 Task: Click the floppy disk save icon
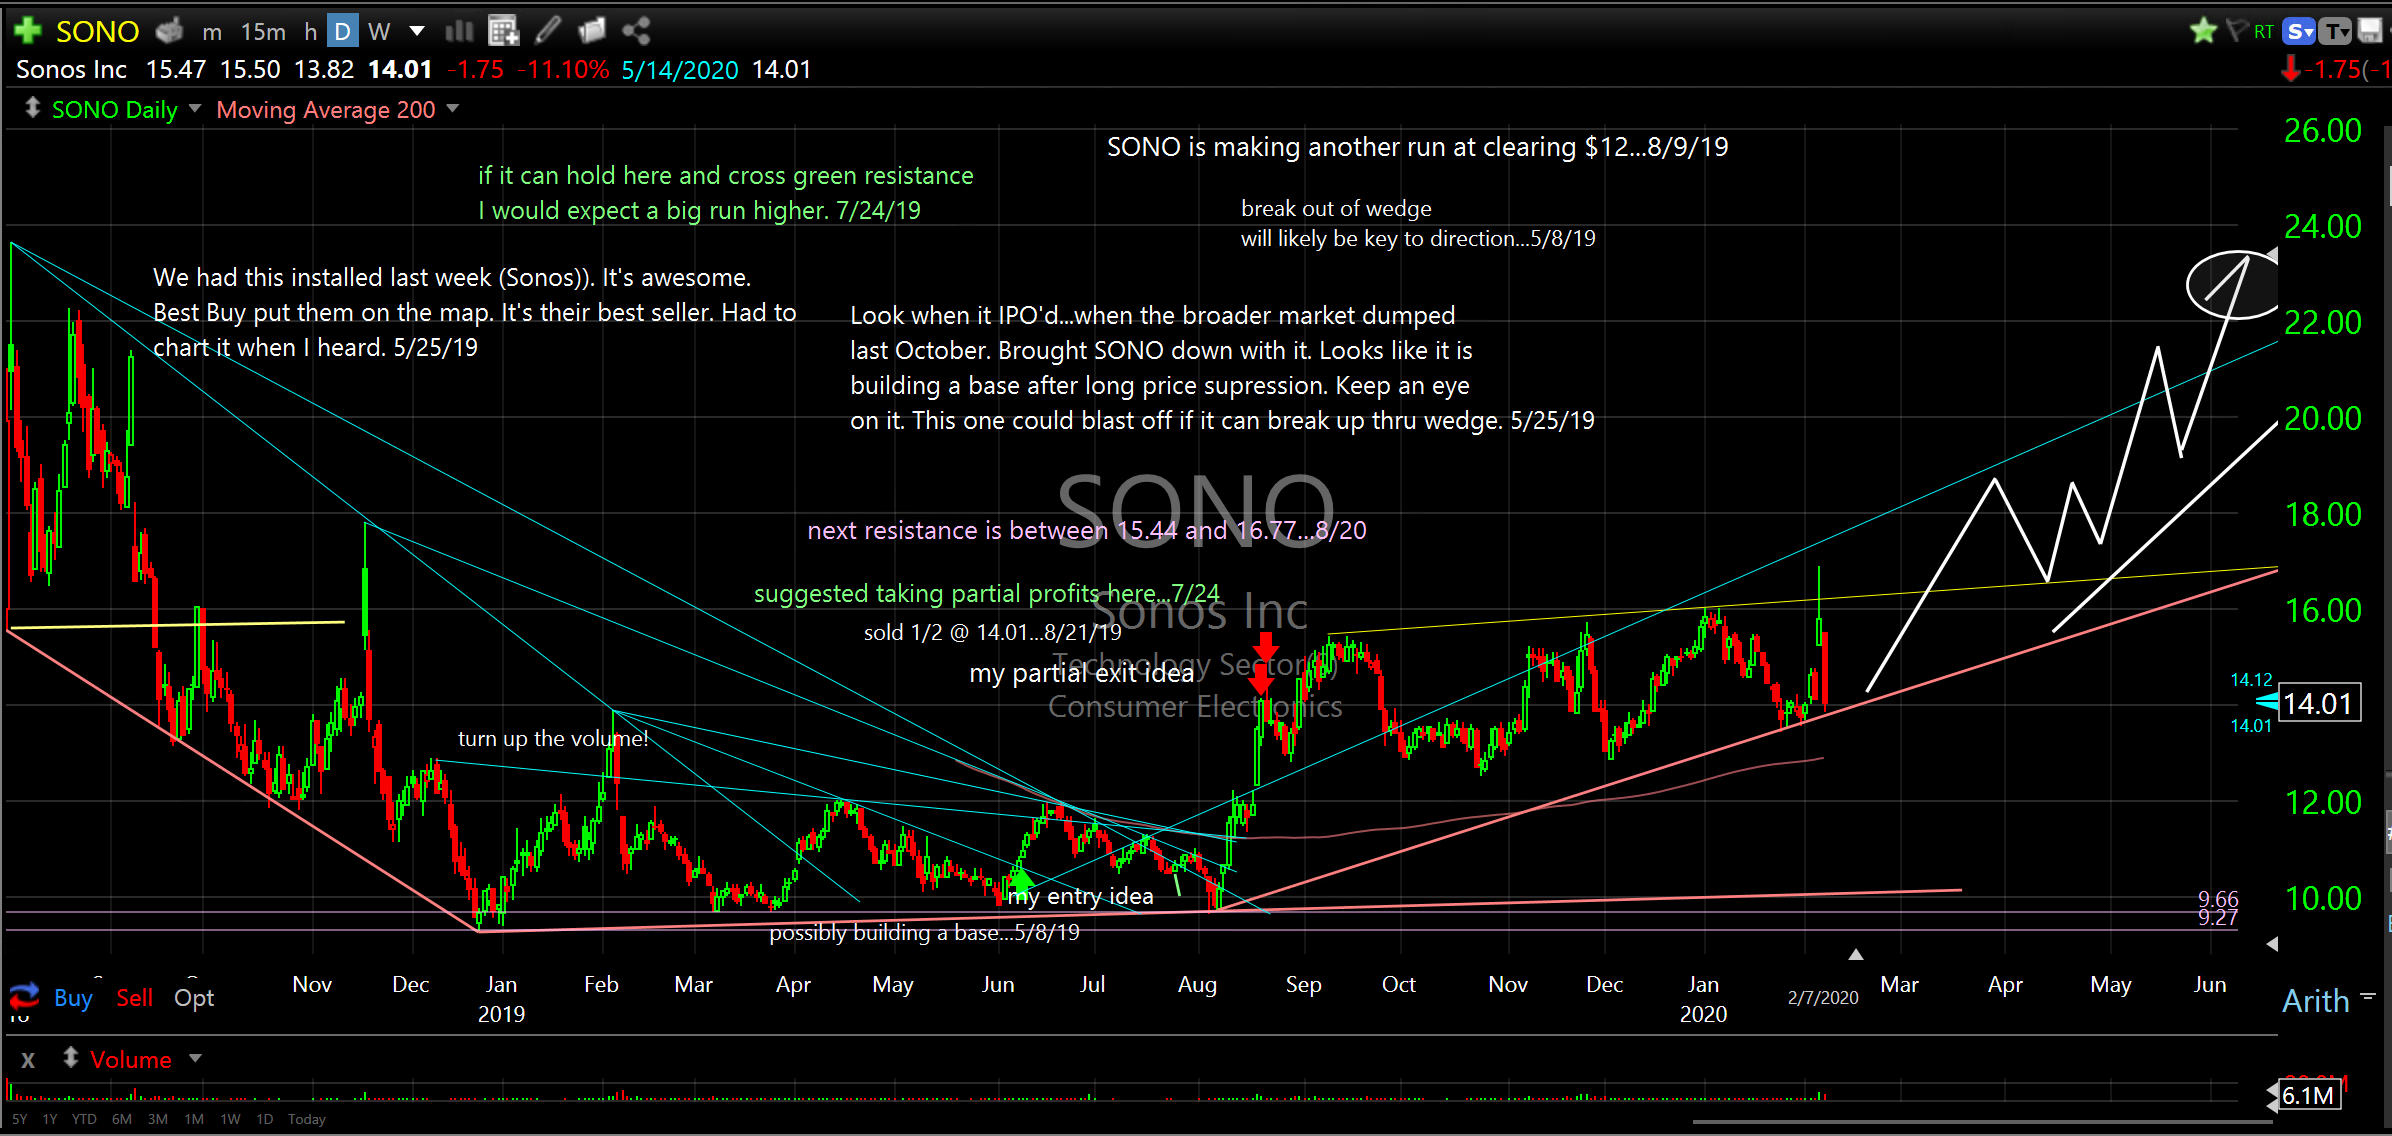tap(2369, 31)
